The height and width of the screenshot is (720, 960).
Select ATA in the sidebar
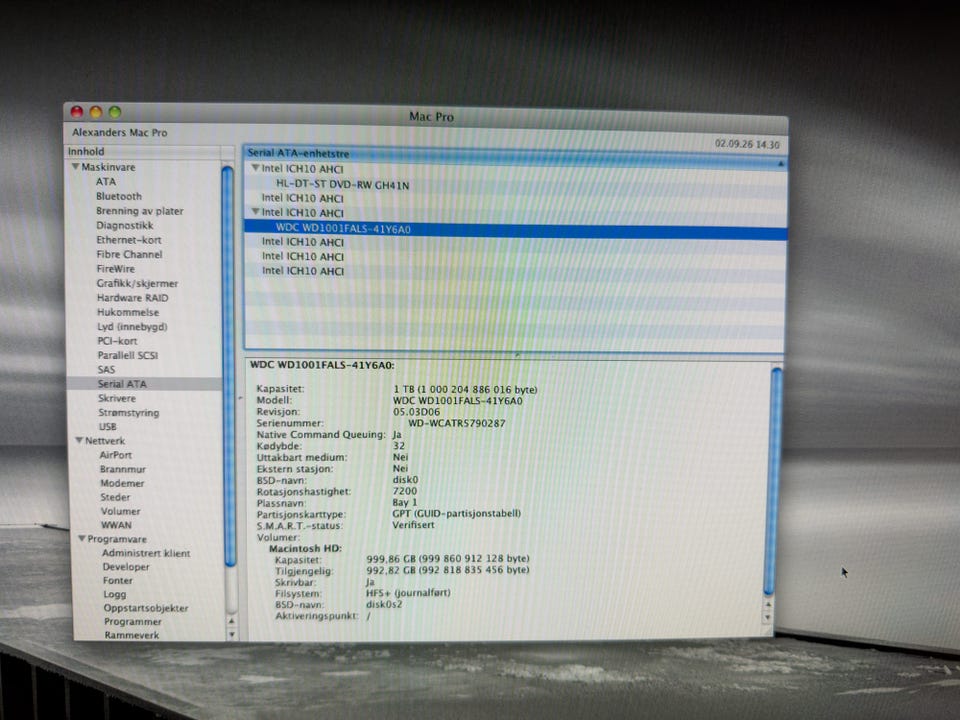[x=105, y=181]
